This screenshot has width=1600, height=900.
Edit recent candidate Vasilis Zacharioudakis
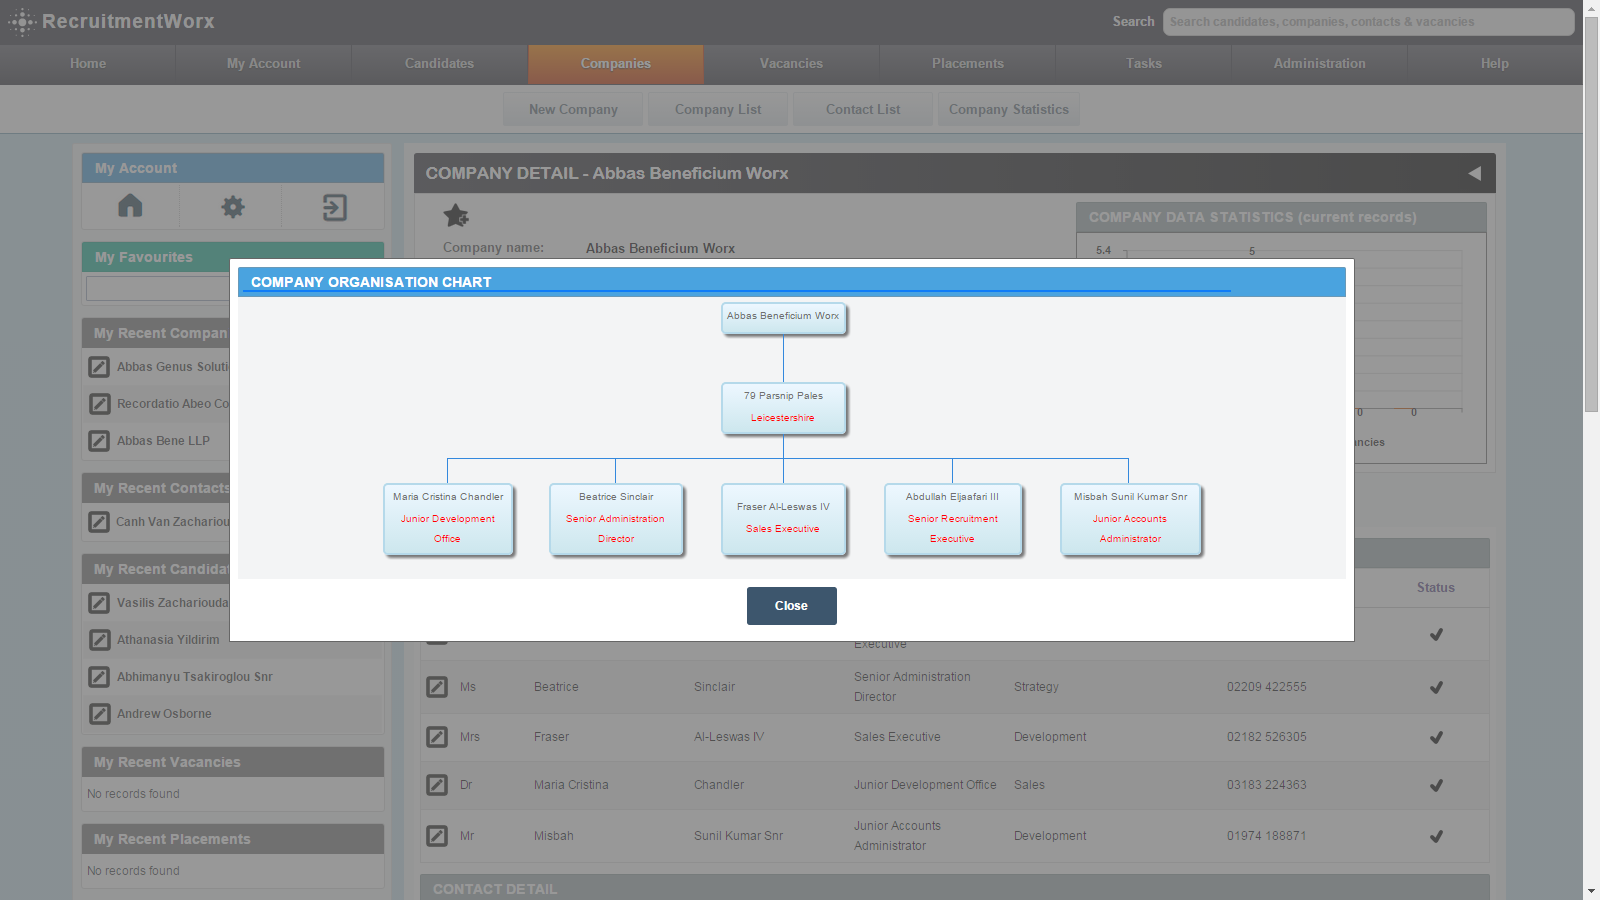click(x=99, y=603)
